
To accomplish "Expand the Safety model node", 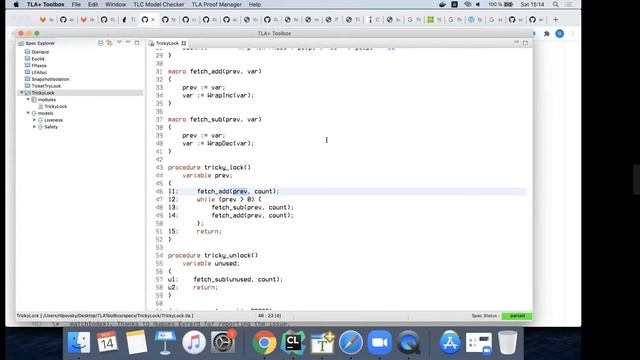I will click(34, 127).
